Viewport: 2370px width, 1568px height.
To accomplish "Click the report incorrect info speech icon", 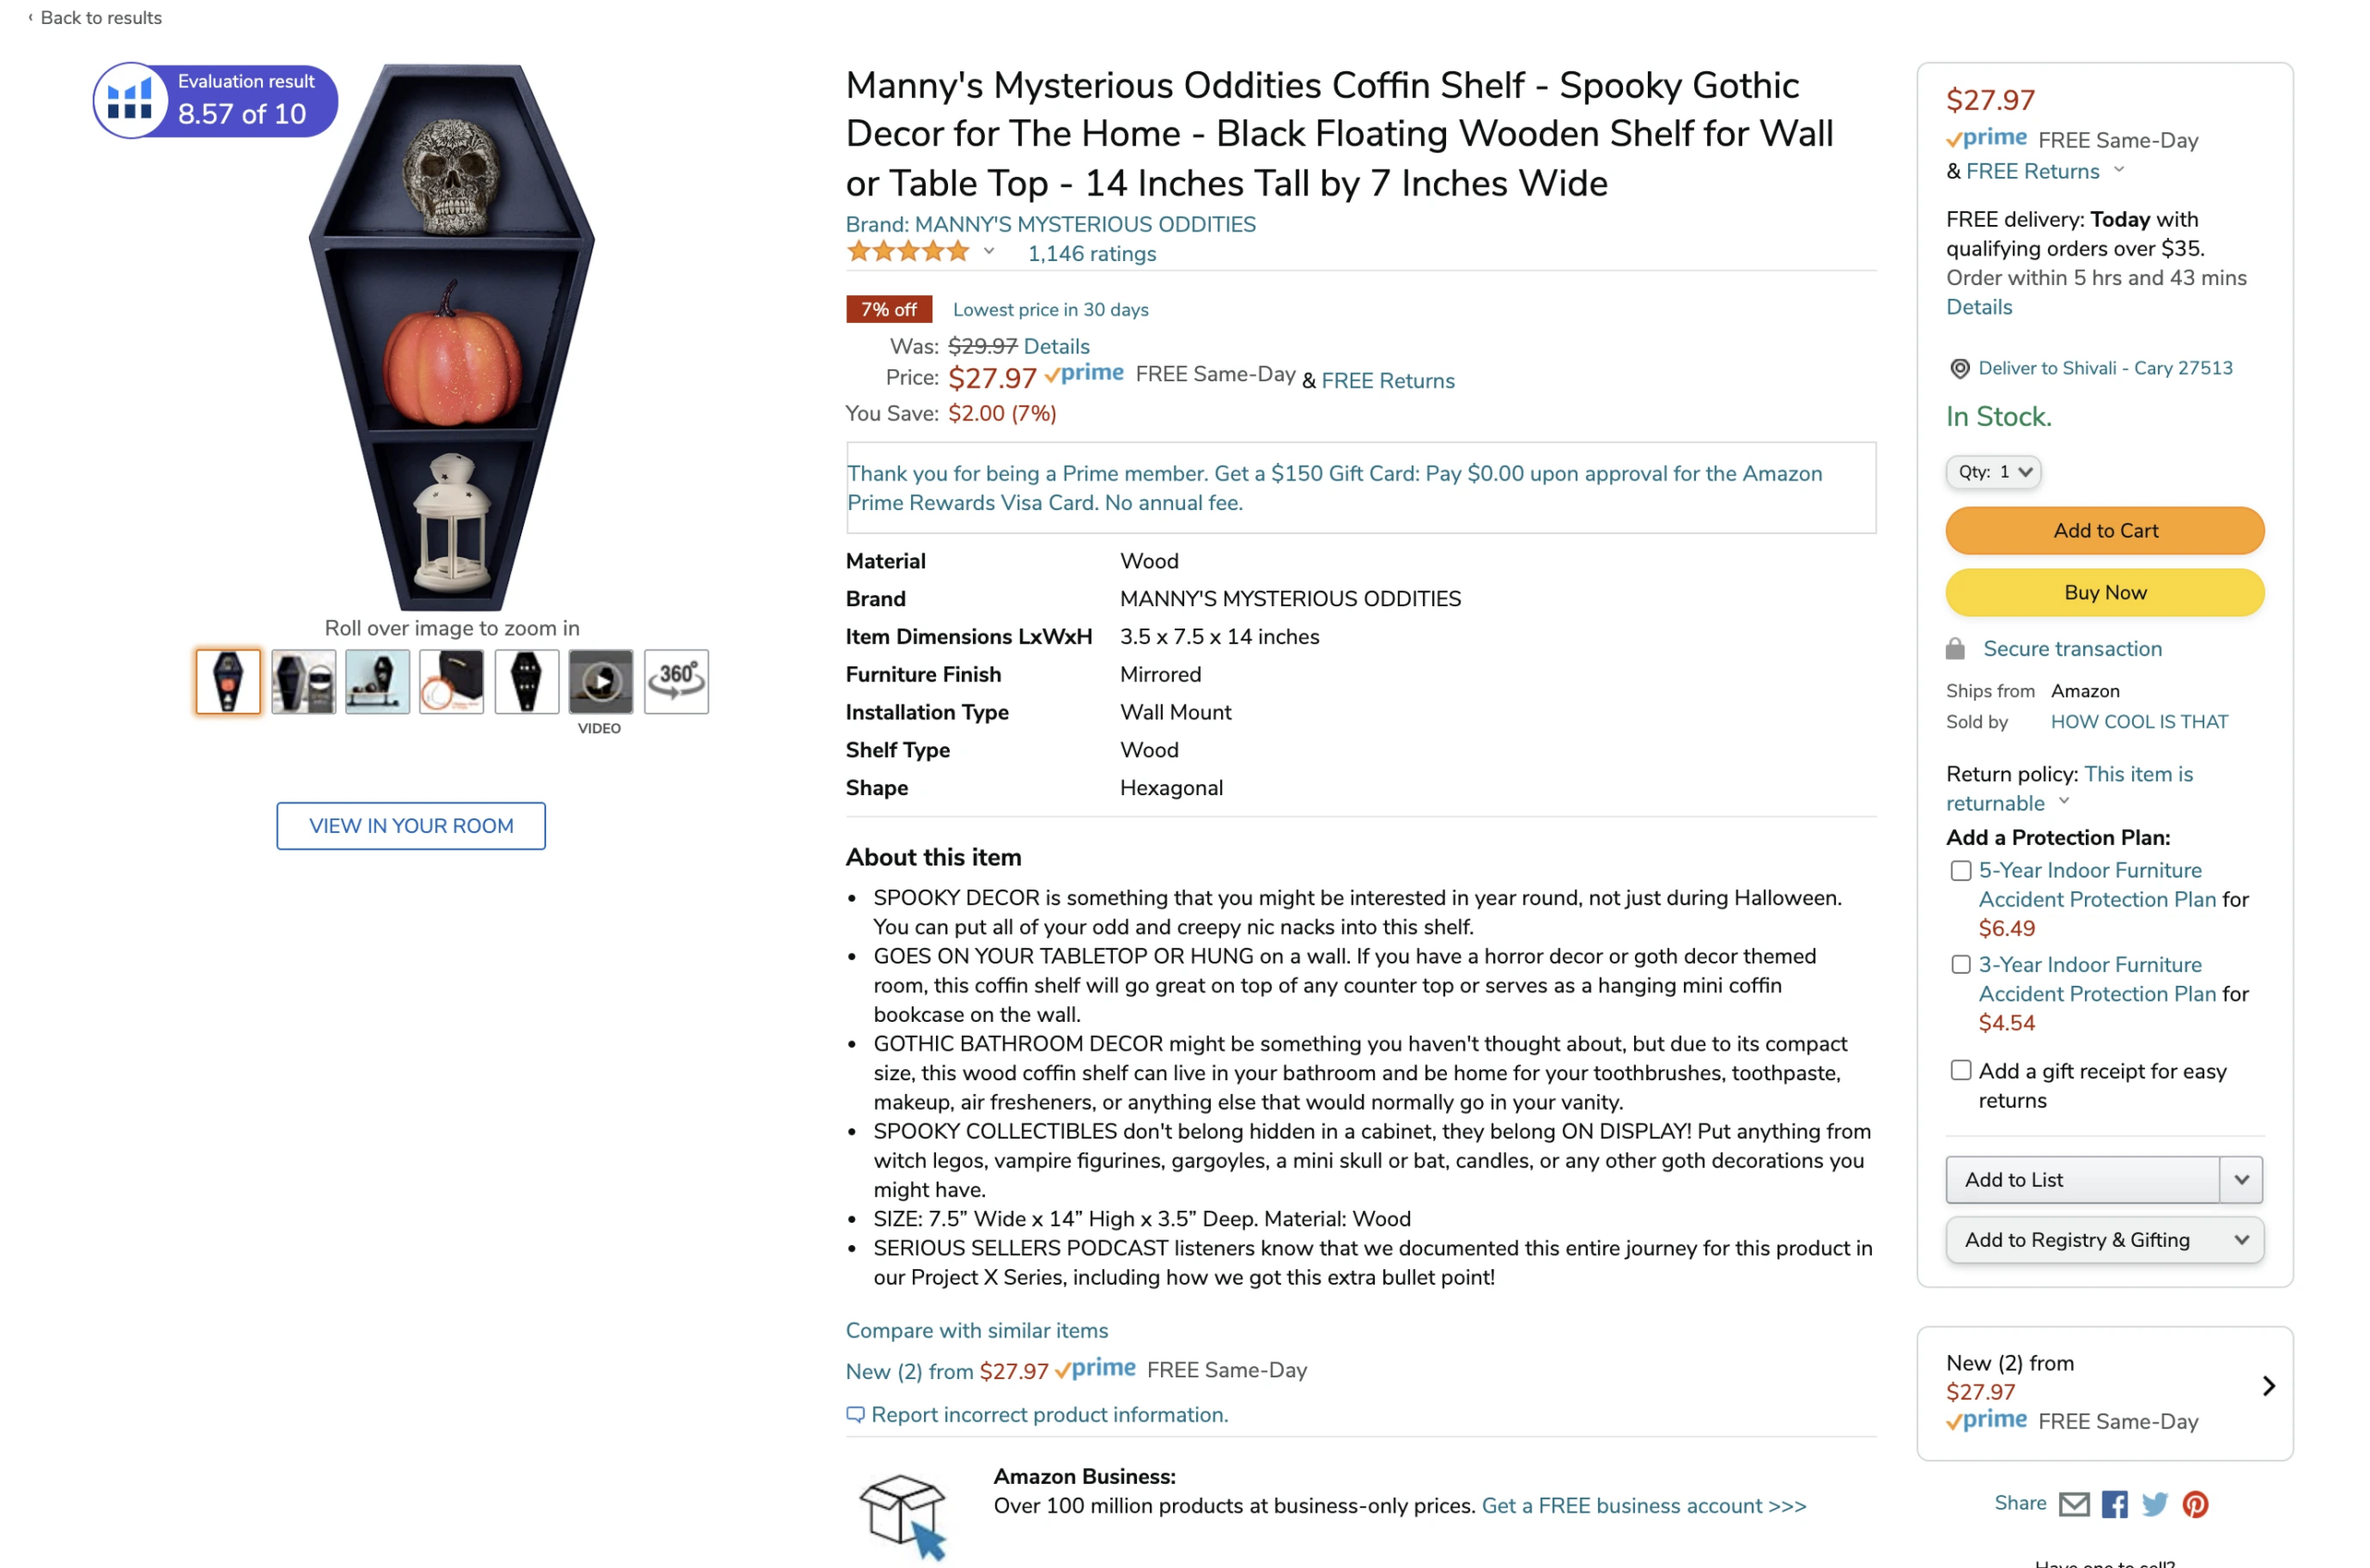I will (855, 1415).
